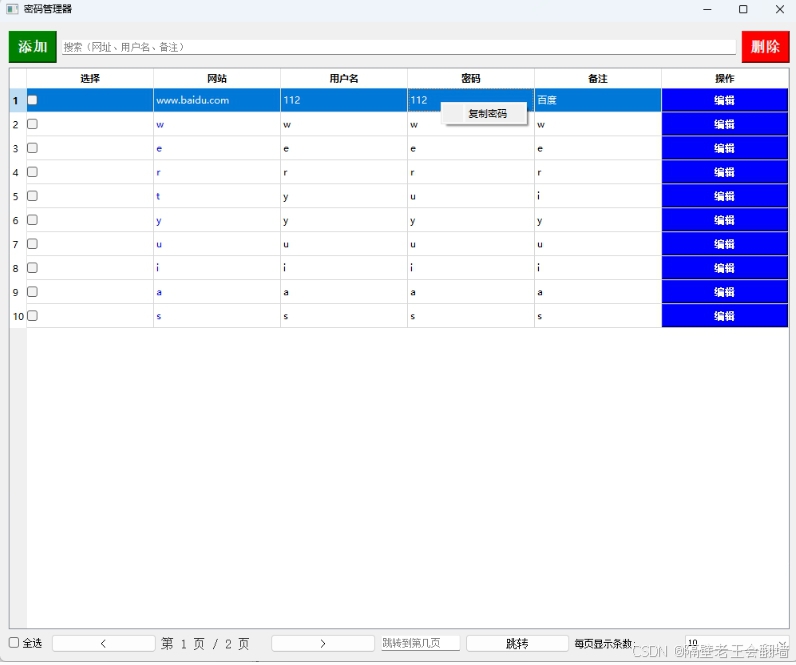Tick the checkbox in row 7
The image size is (796, 665).
pyautogui.click(x=32, y=244)
